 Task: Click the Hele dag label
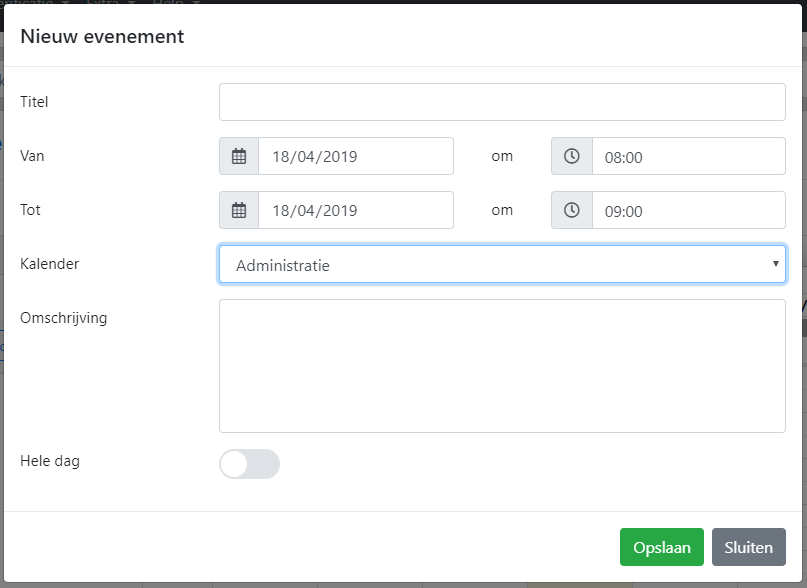click(x=50, y=461)
